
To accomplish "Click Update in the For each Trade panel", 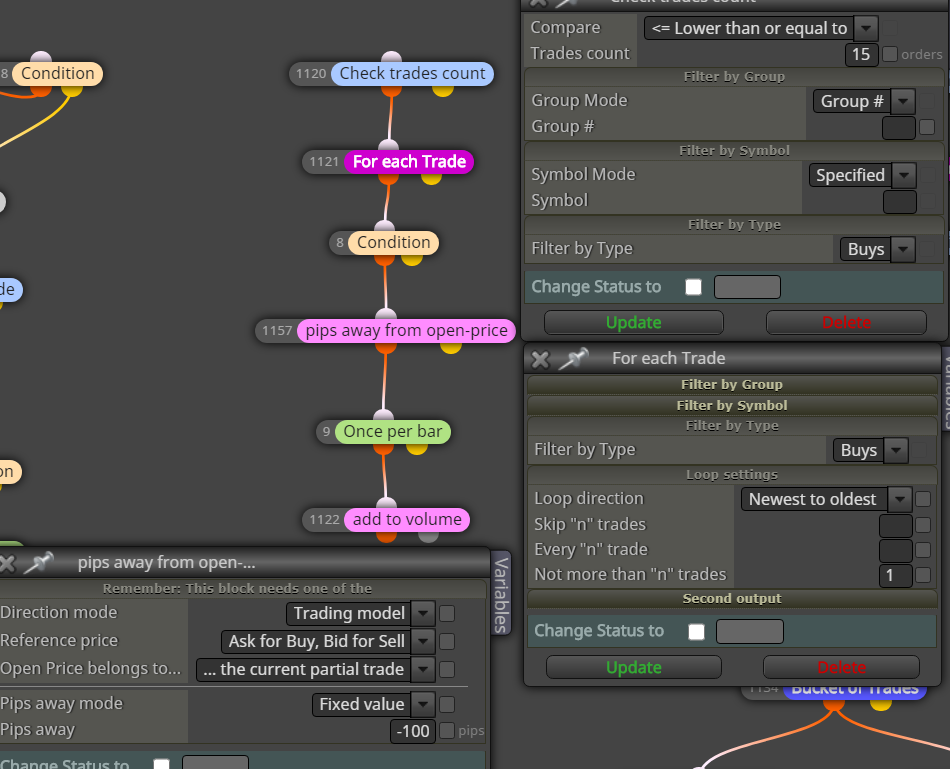I will pyautogui.click(x=634, y=667).
